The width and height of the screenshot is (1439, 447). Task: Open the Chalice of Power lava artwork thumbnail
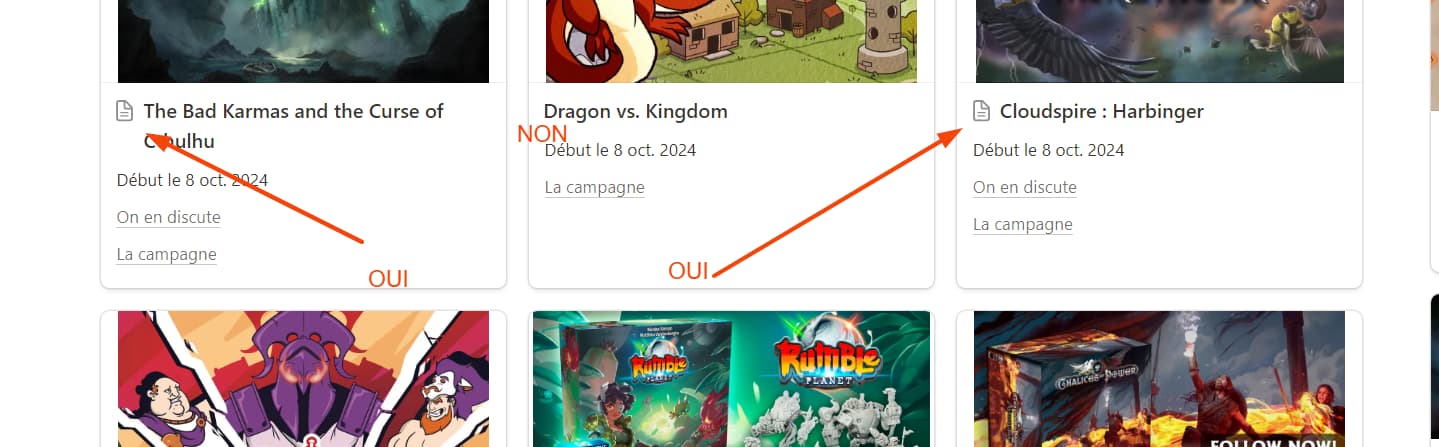click(1161, 379)
